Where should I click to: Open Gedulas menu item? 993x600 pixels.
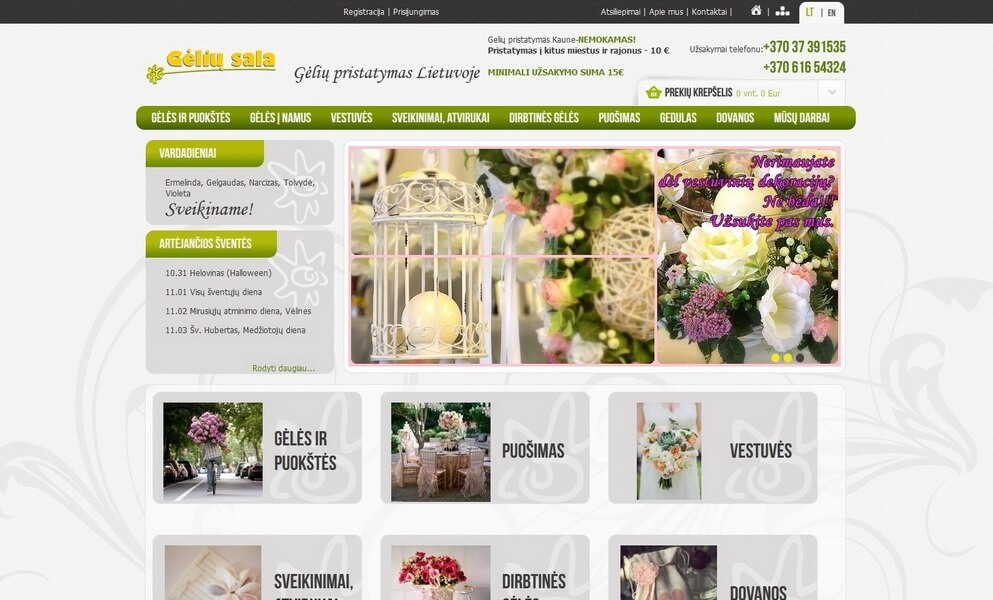pyautogui.click(x=678, y=118)
